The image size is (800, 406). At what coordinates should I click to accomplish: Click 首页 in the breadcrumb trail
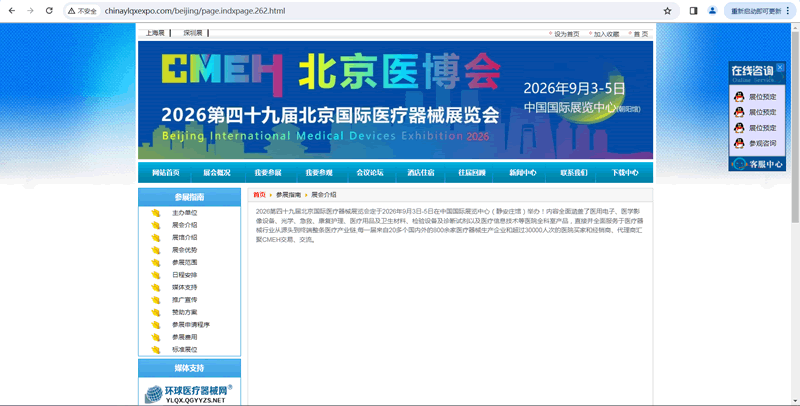tap(259, 195)
